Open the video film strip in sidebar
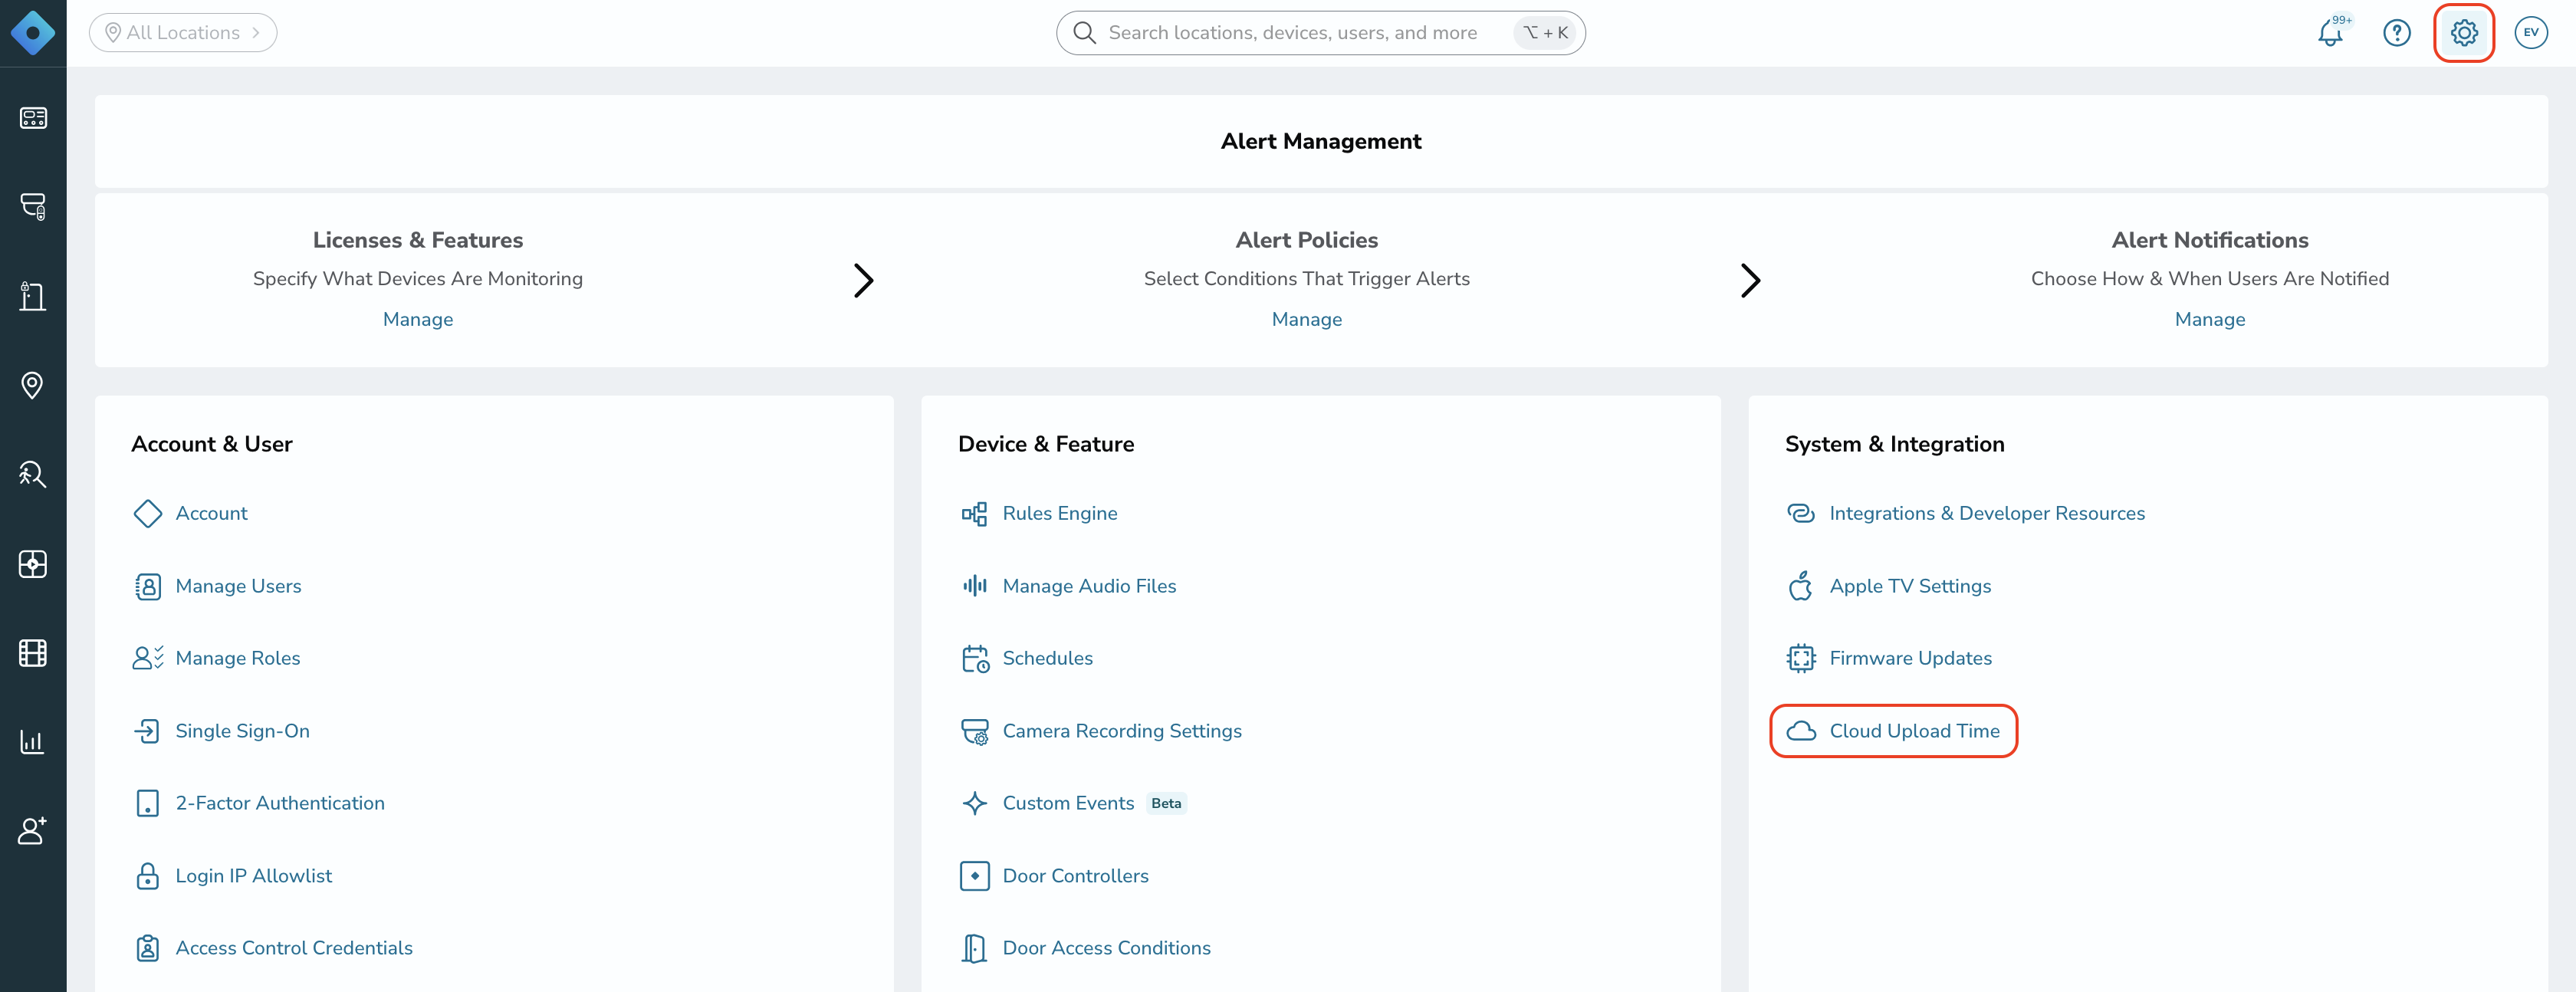The height and width of the screenshot is (992, 2576). 33,652
